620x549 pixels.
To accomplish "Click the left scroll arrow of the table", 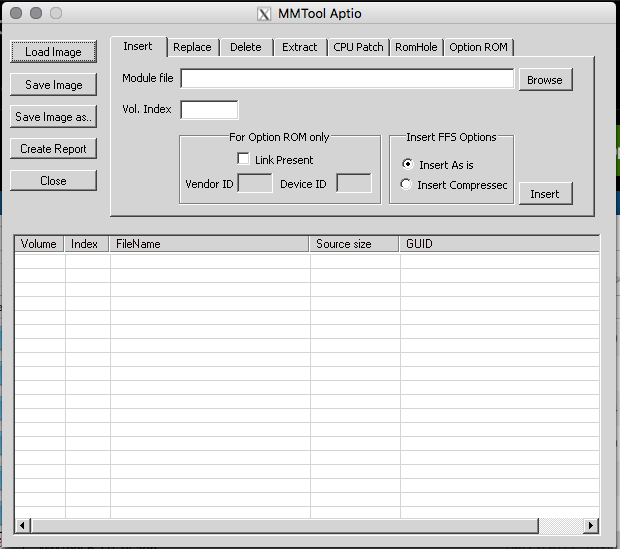I will [x=23, y=526].
